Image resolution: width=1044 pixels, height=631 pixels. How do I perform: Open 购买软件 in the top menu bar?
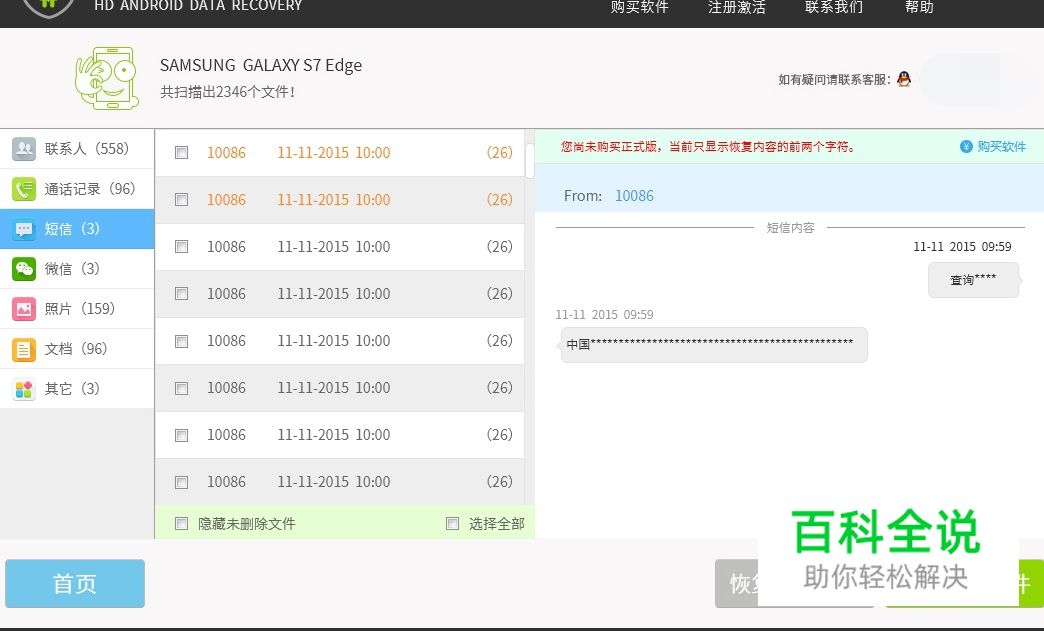pos(639,7)
